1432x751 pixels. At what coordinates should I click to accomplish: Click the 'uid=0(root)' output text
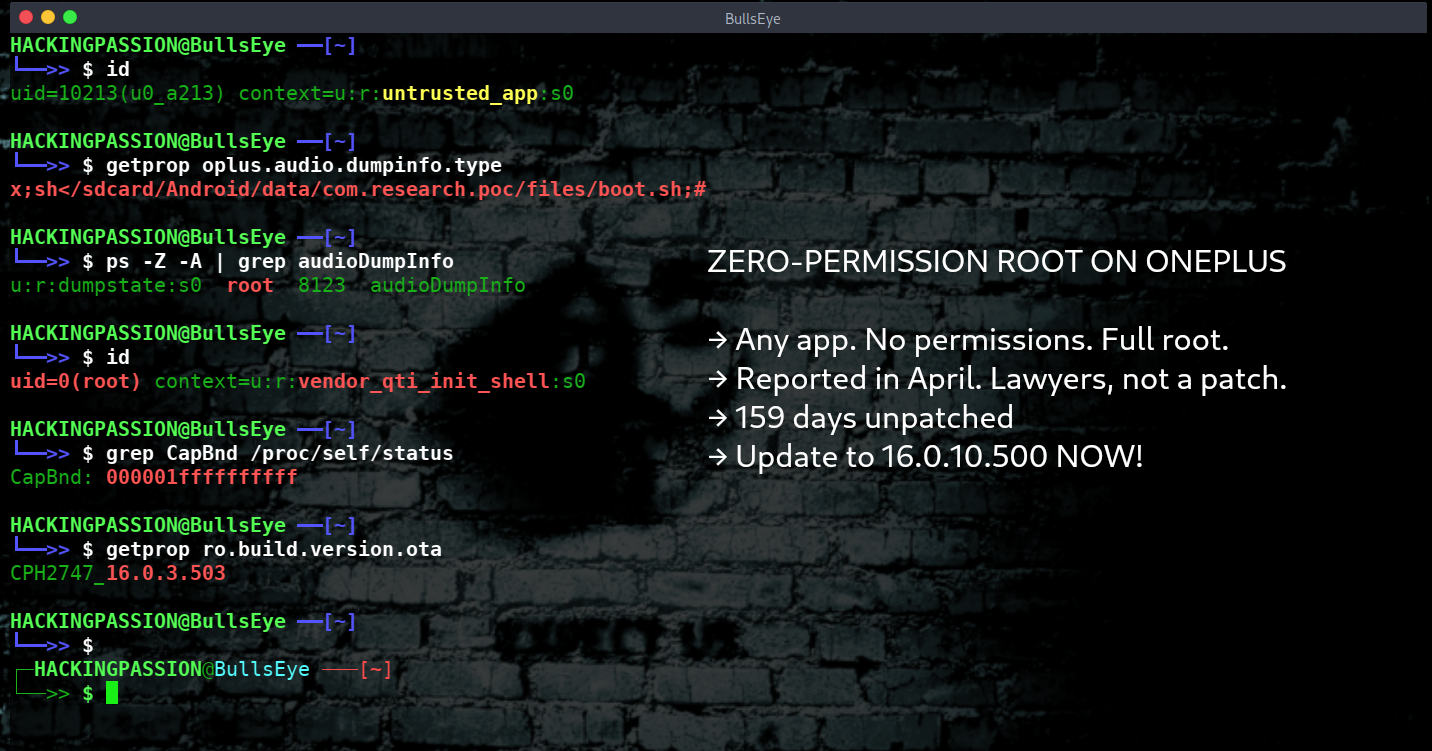pyautogui.click(x=76, y=381)
